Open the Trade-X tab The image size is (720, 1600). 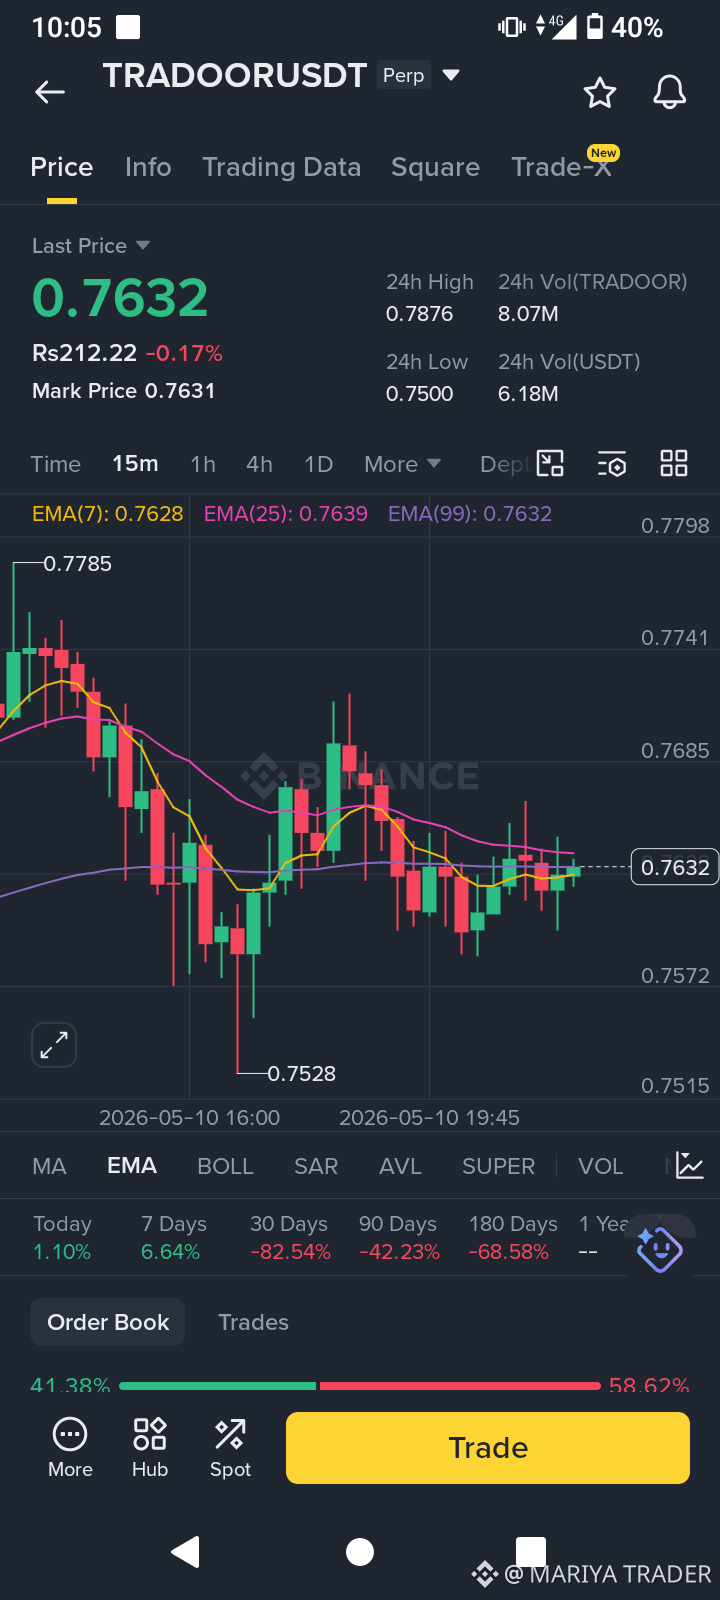click(563, 166)
